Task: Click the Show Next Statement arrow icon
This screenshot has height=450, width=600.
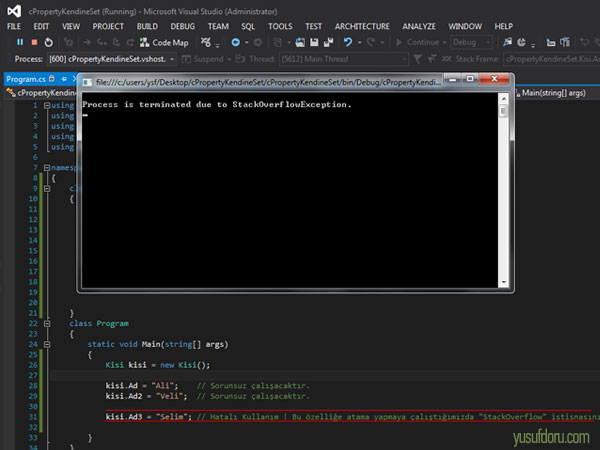Action: (x=87, y=42)
